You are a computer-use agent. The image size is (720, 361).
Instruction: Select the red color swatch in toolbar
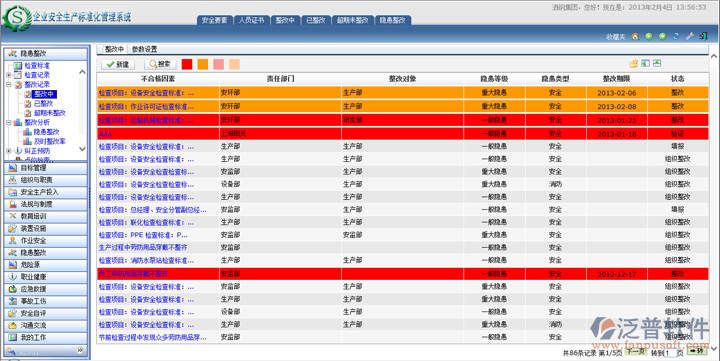tap(187, 64)
